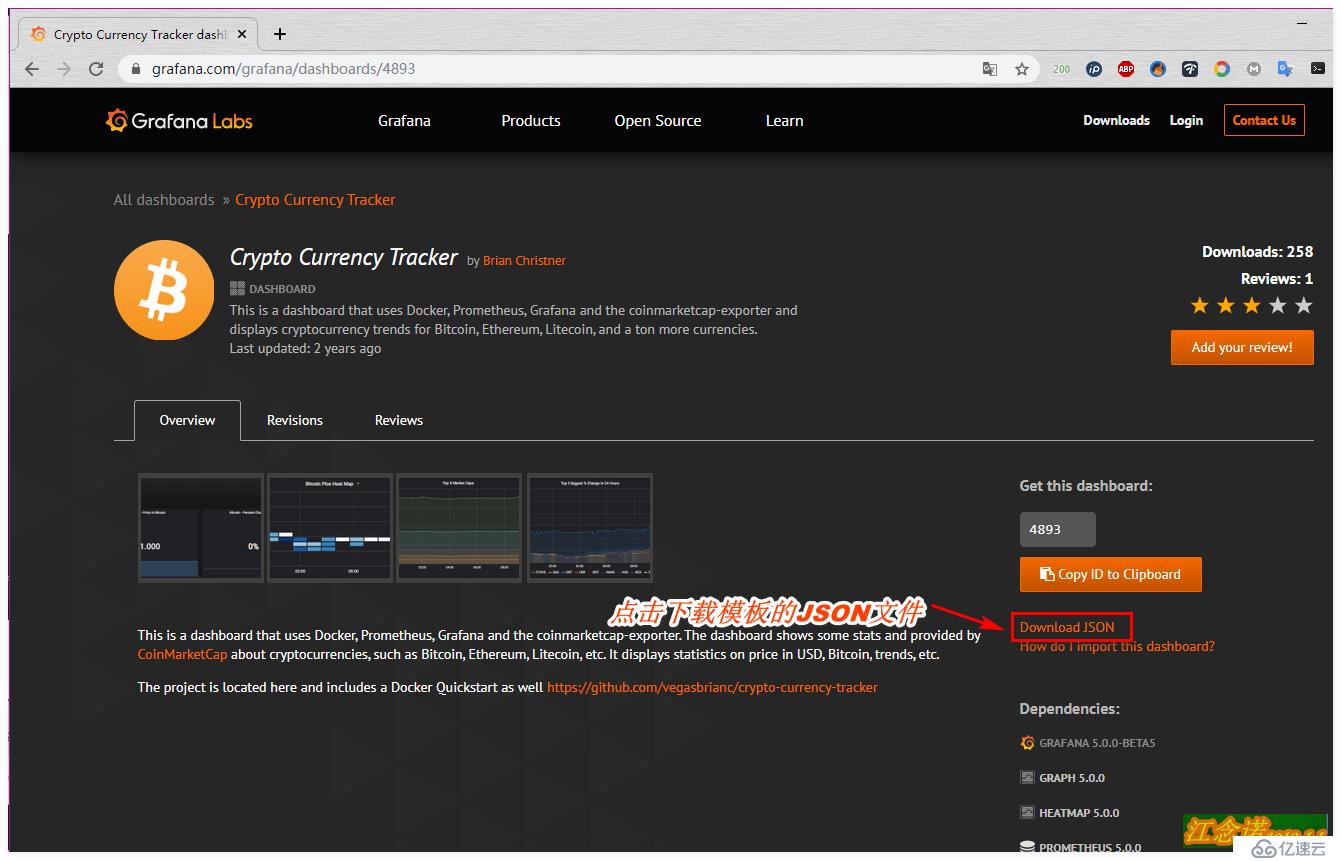Open the blue iP extension icon
This screenshot has height=861, width=1342.
coord(1094,69)
